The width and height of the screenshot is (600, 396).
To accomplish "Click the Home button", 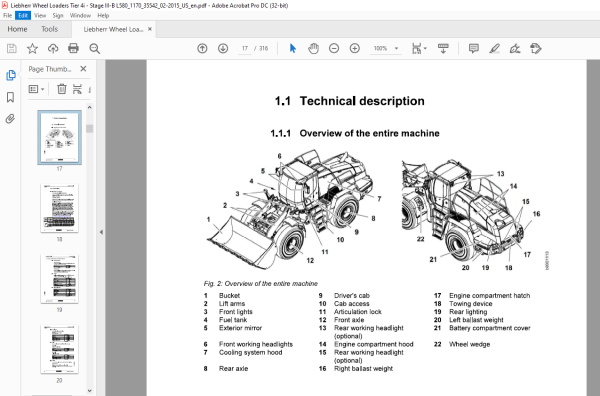I will pyautogui.click(x=17, y=29).
